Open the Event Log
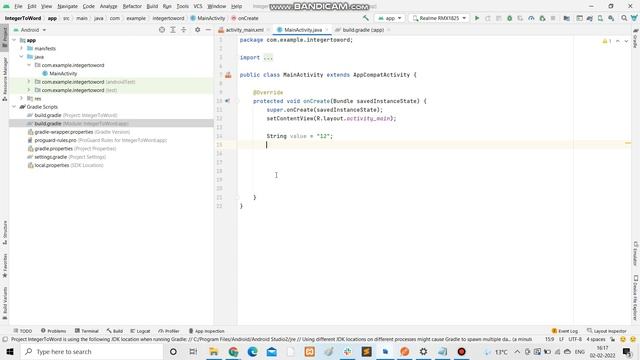 point(565,331)
